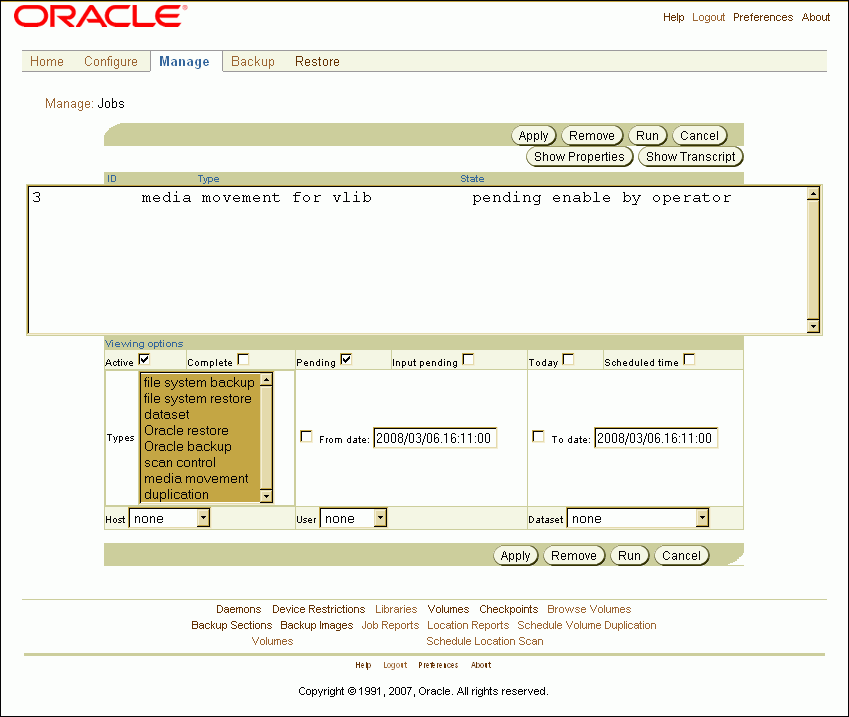Open Browse Volumes link
This screenshot has width=849, height=717.
click(x=589, y=609)
